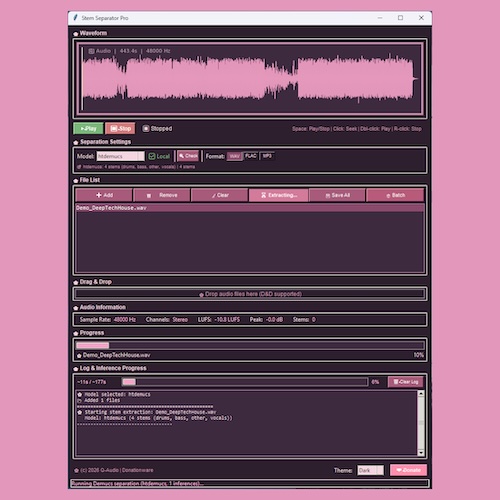Click the Check model button

click(x=188, y=156)
